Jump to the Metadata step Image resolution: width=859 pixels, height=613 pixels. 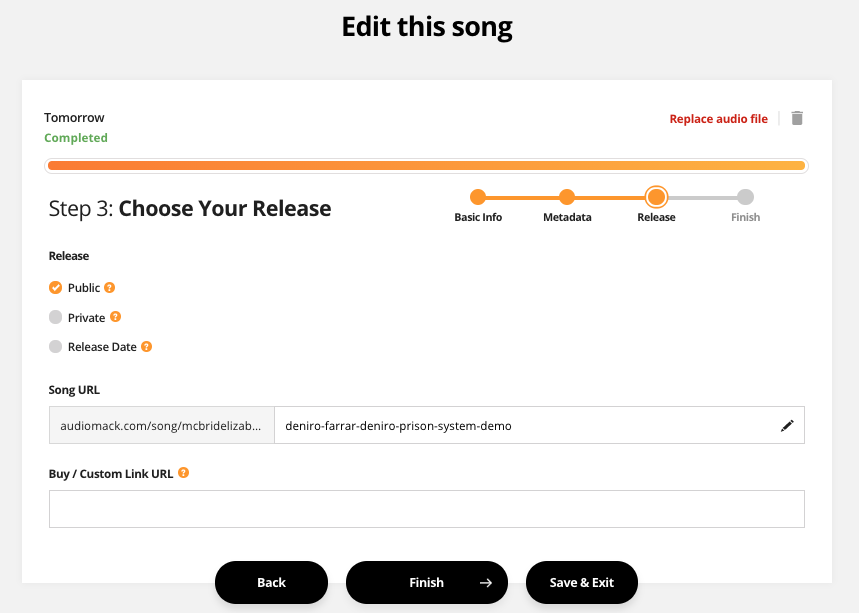[567, 197]
